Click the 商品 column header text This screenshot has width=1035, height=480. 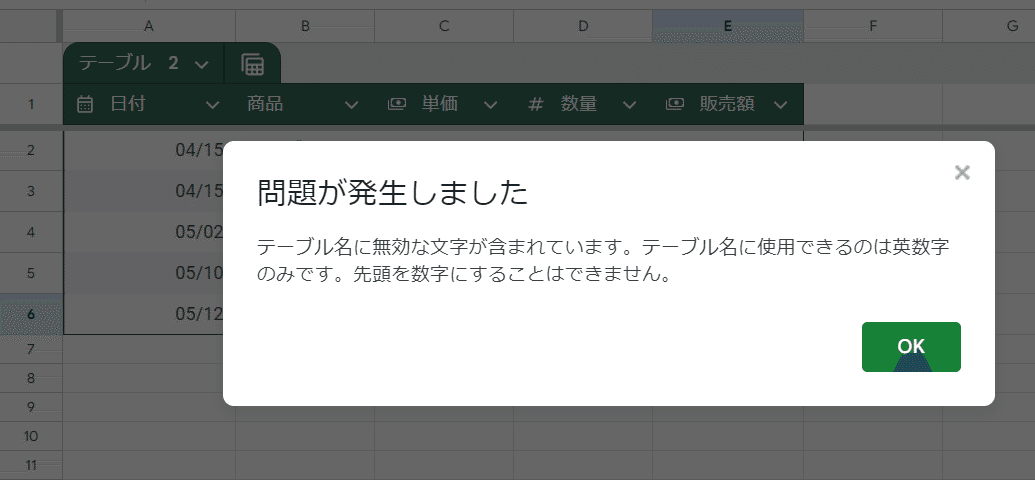(265, 104)
